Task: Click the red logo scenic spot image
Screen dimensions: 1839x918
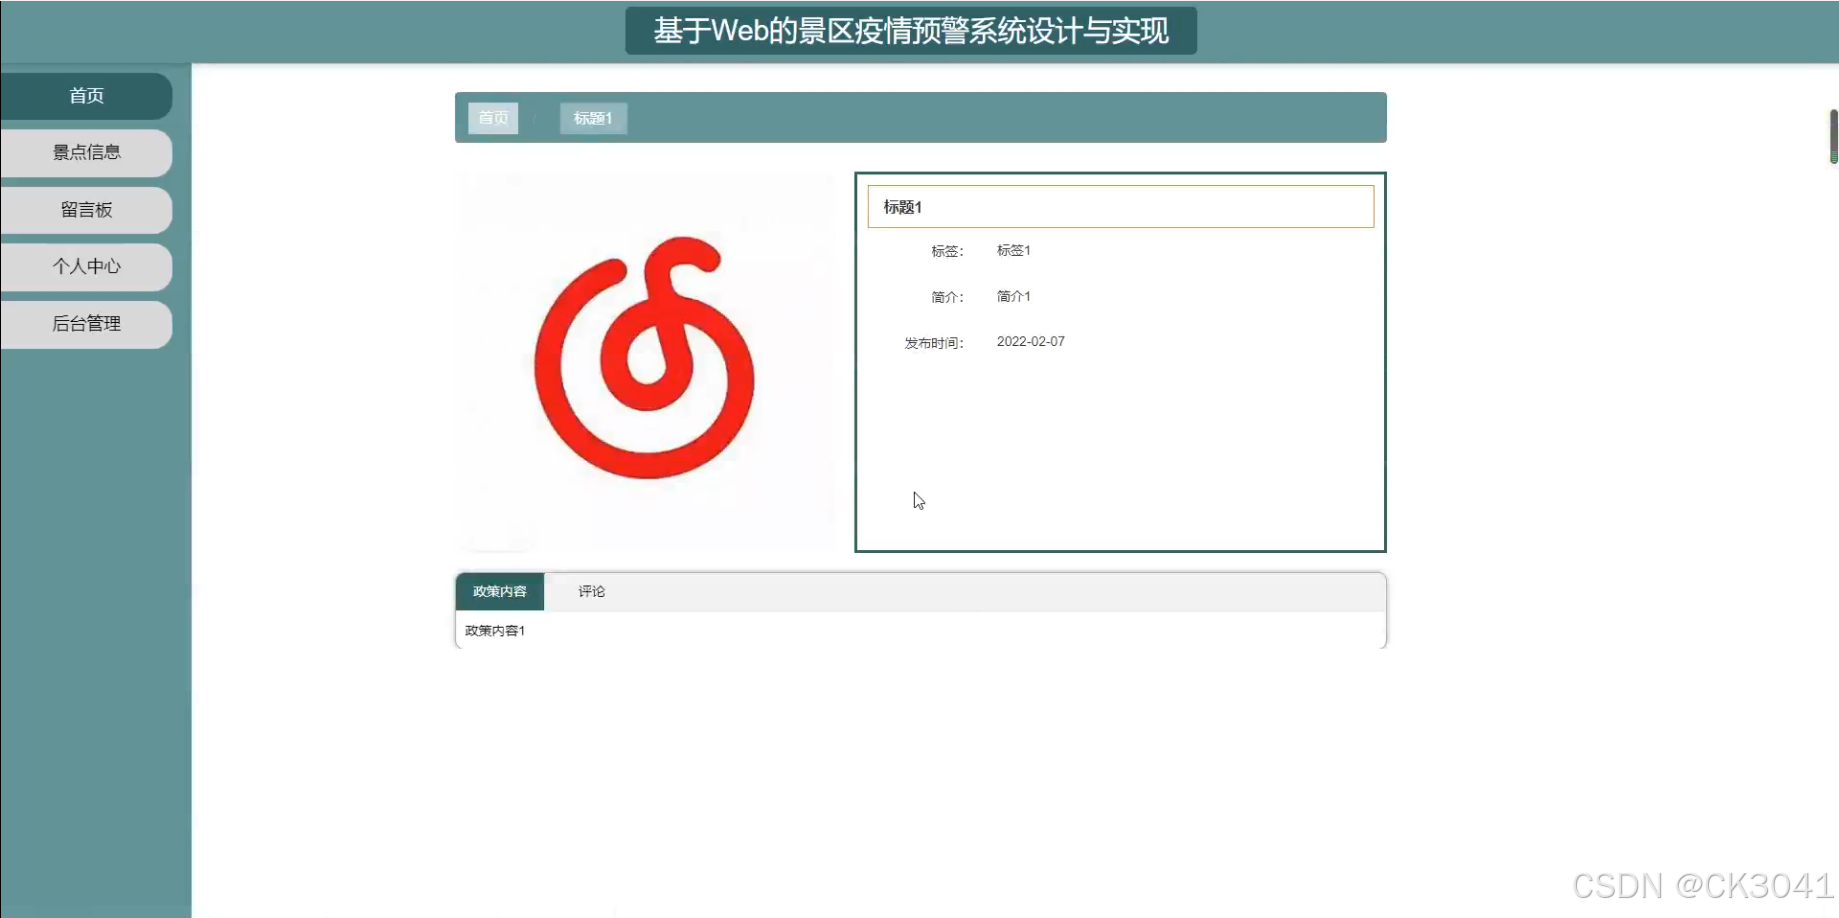Action: point(646,360)
